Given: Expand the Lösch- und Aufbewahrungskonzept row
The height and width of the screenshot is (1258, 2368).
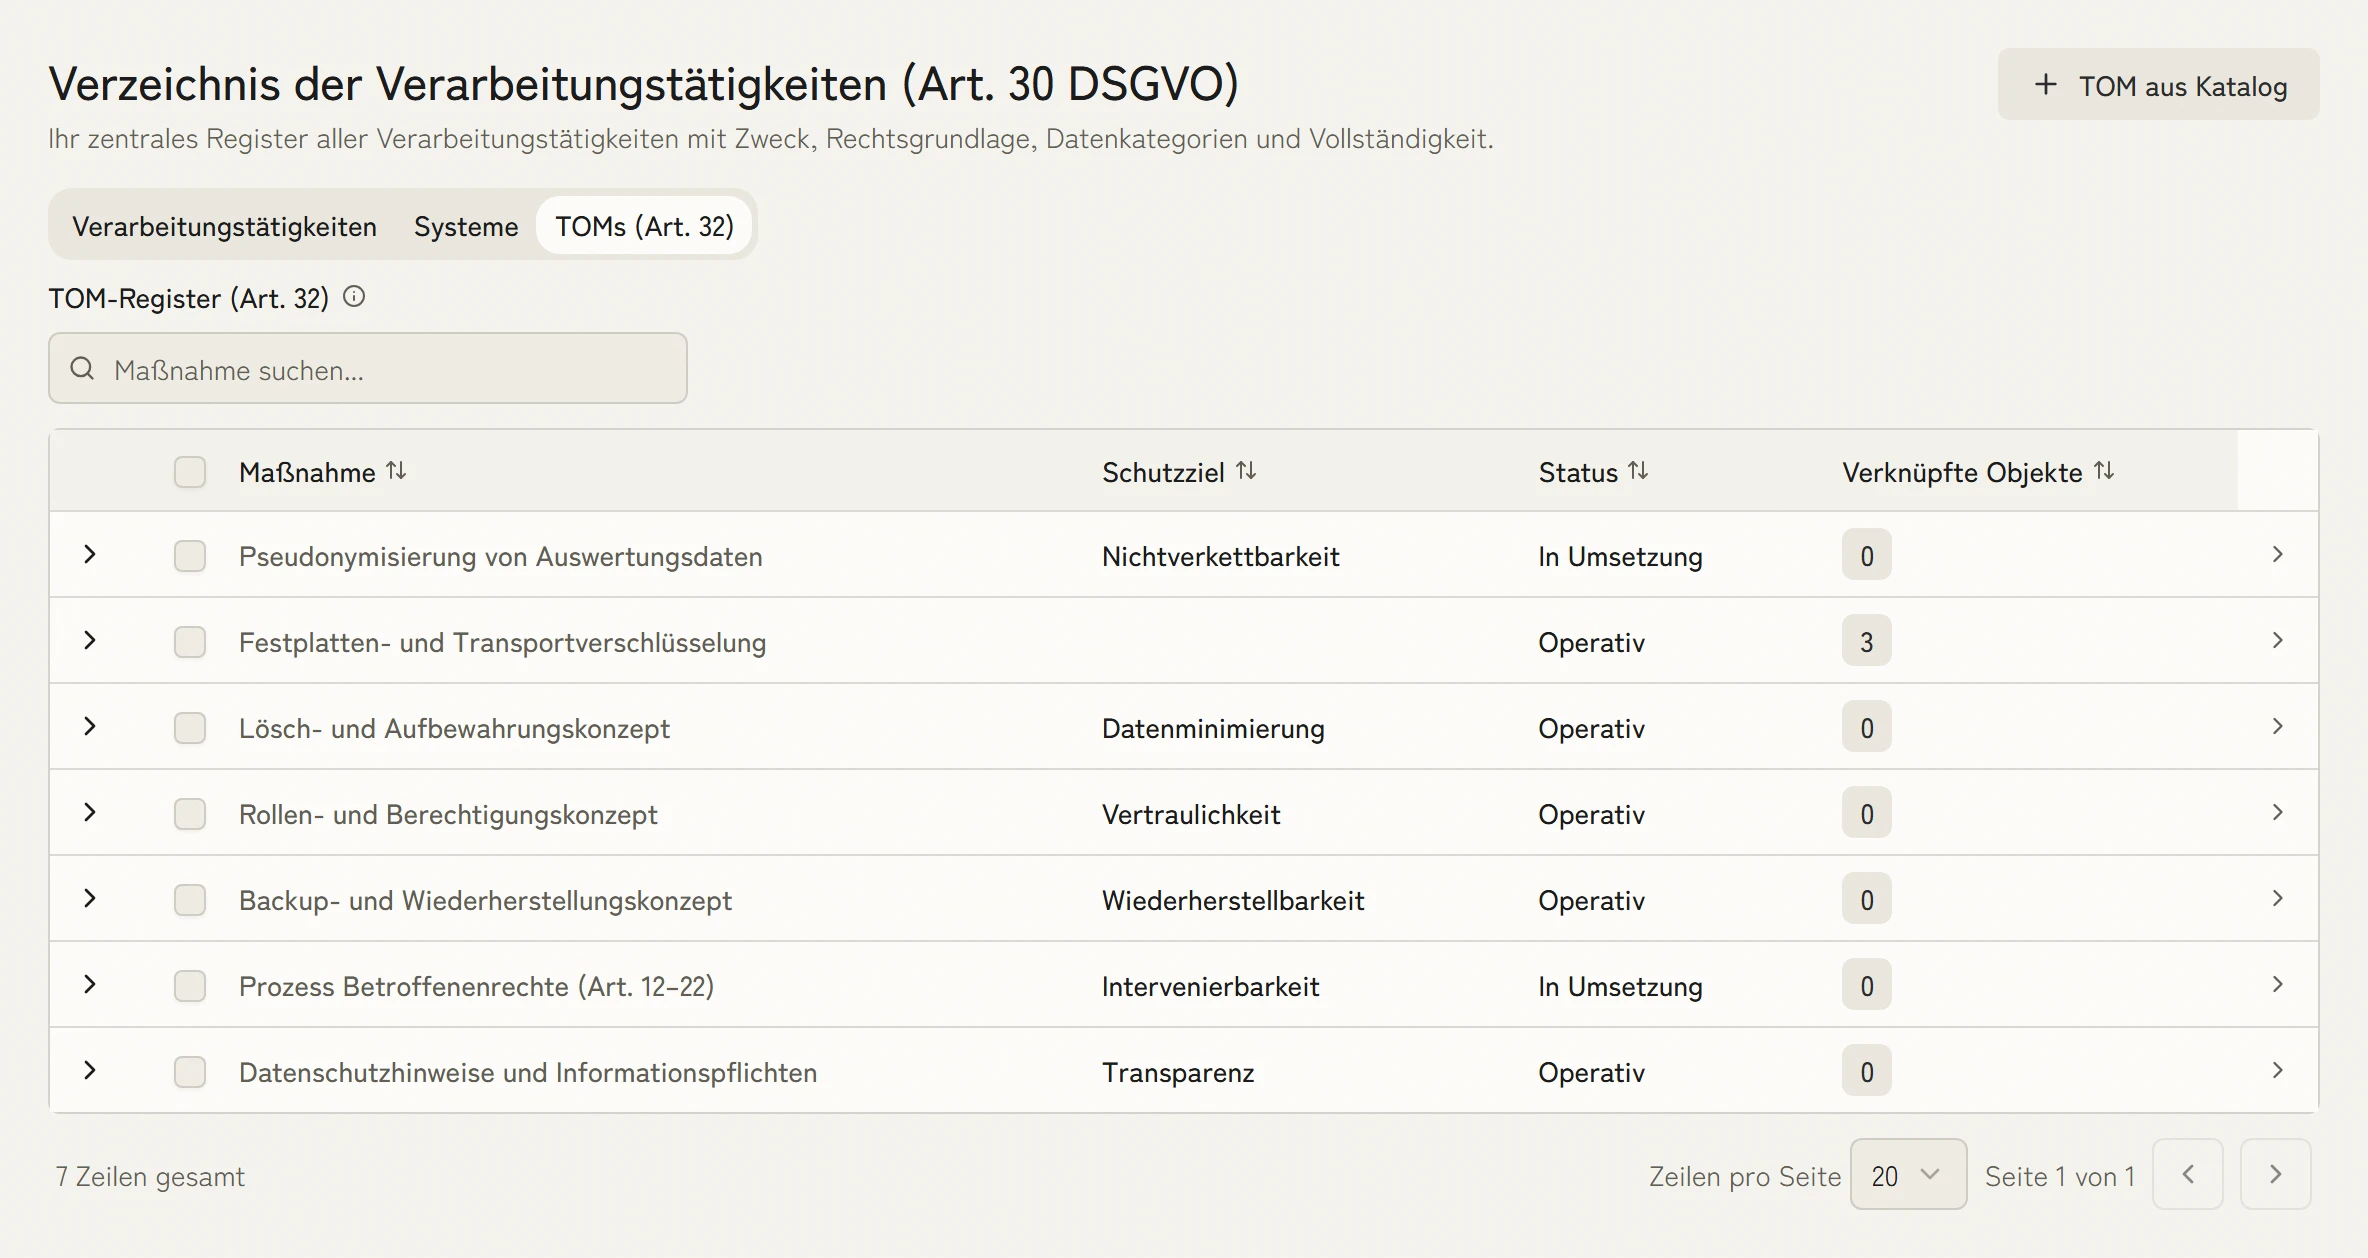Looking at the screenshot, I should (90, 726).
